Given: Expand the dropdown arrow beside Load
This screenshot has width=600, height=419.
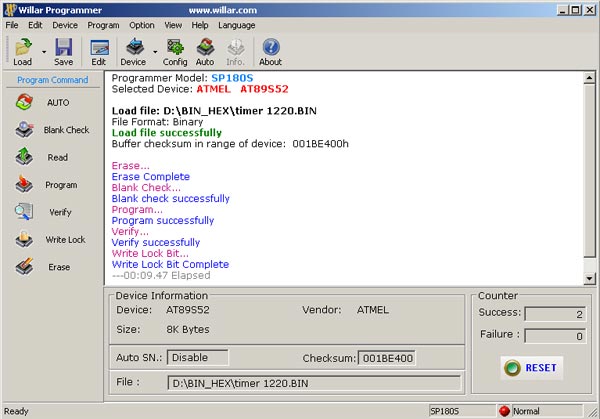Looking at the screenshot, I should point(44,51).
